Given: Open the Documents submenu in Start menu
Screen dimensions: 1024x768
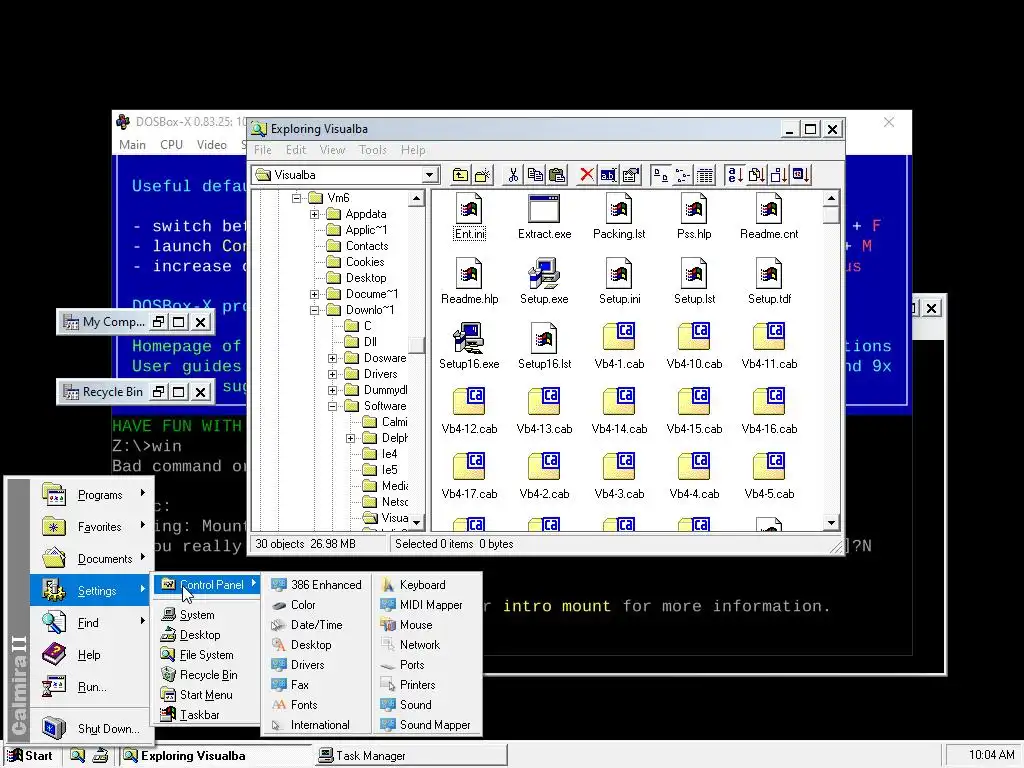Looking at the screenshot, I should [x=91, y=558].
